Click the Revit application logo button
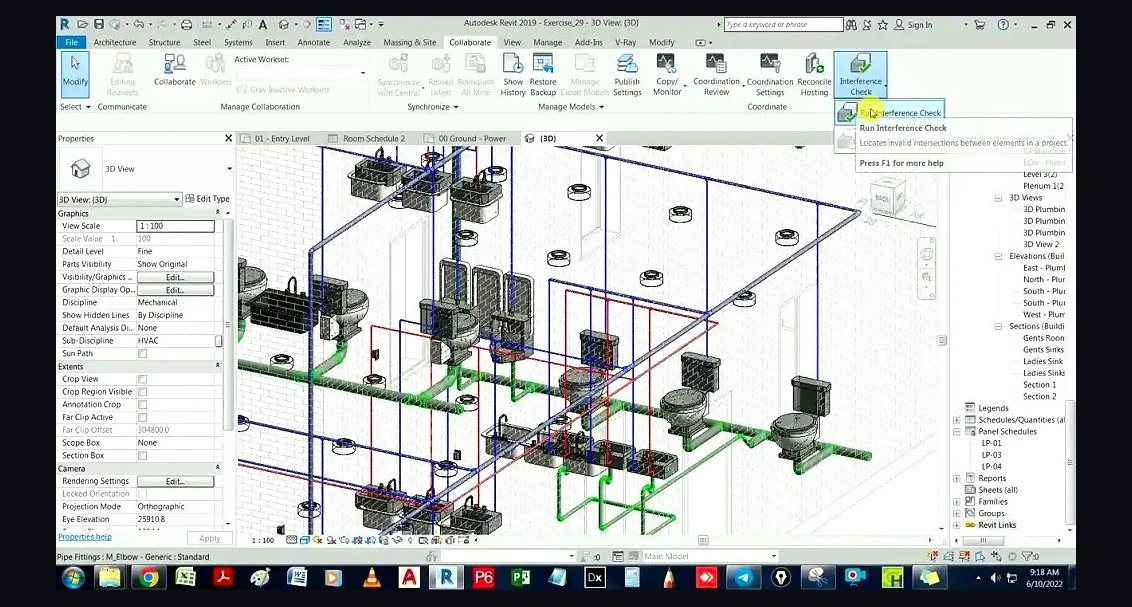 (66, 25)
